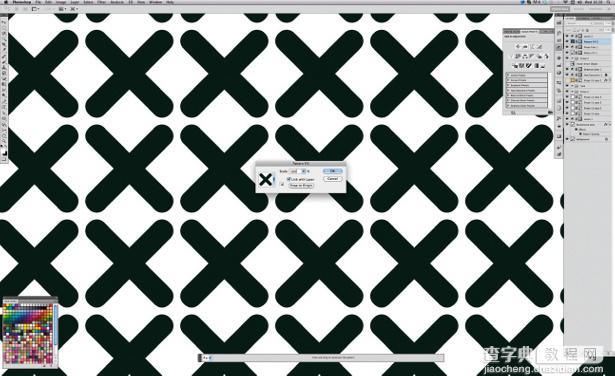Click the Vibrance adjustment icon in second row
Image resolution: width=615 pixels, height=376 pixels.
click(x=514, y=56)
